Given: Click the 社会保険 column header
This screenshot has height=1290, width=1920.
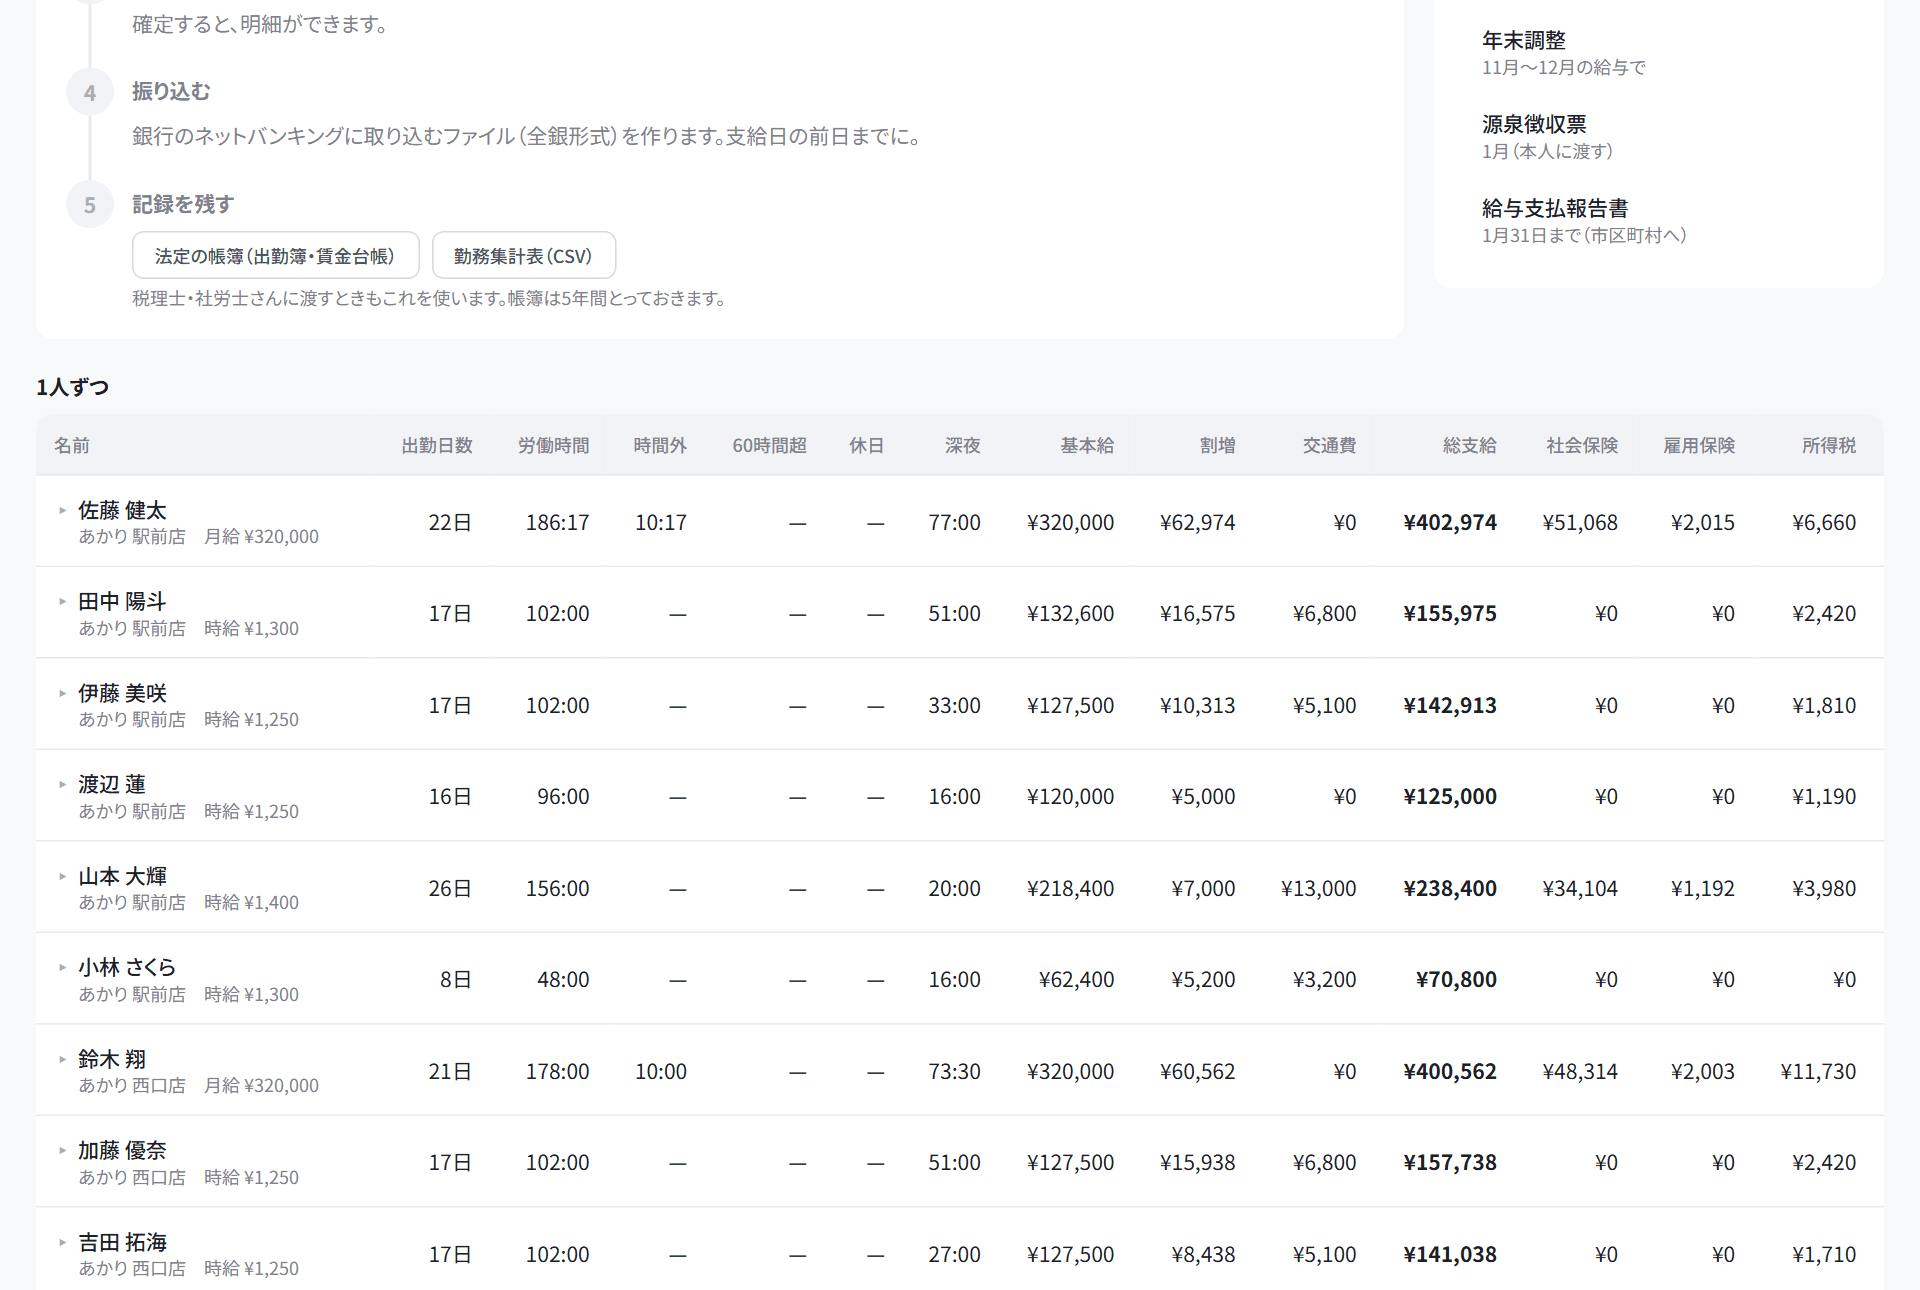Looking at the screenshot, I should (x=1582, y=445).
